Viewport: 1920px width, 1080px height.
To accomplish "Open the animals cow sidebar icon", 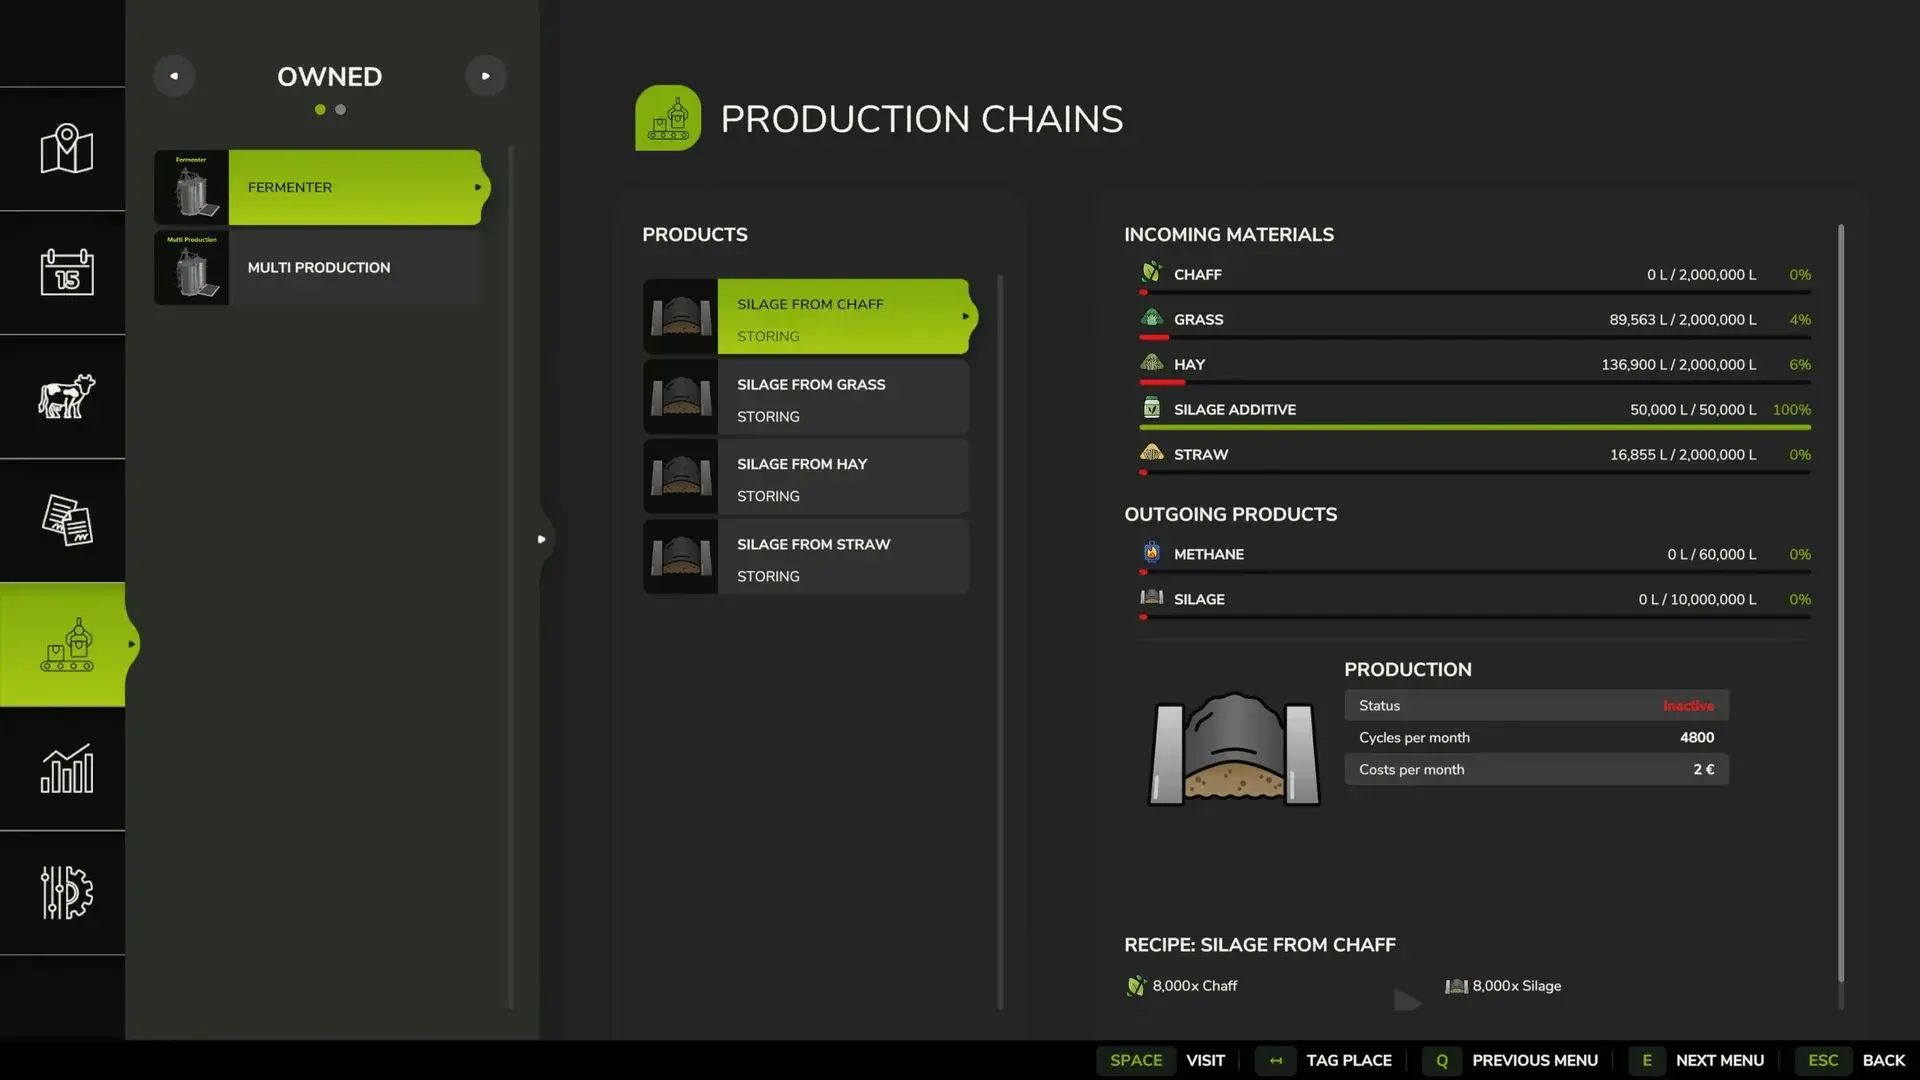I will 66,396.
